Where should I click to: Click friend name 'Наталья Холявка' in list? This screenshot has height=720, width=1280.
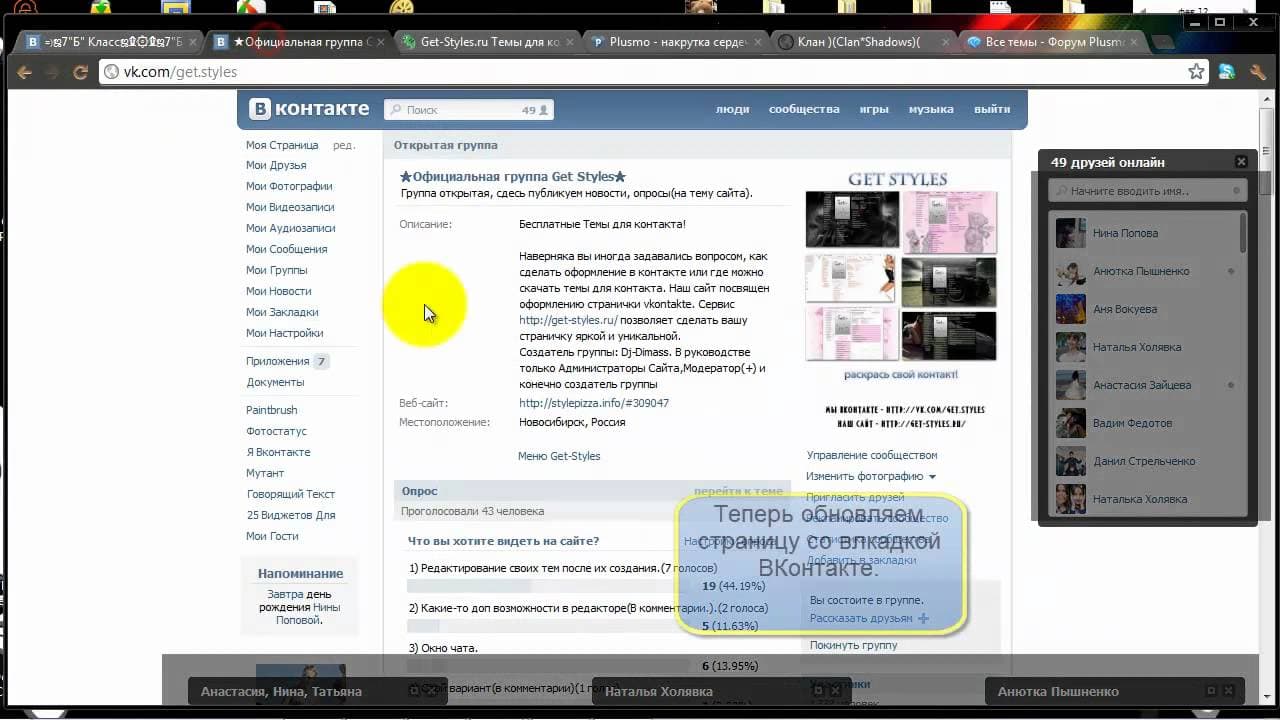click(1137, 347)
